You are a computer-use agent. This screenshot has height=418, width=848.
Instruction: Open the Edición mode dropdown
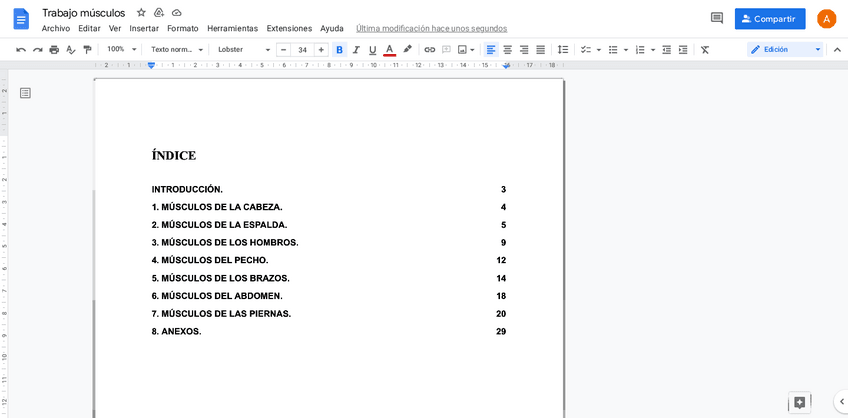tap(785, 50)
